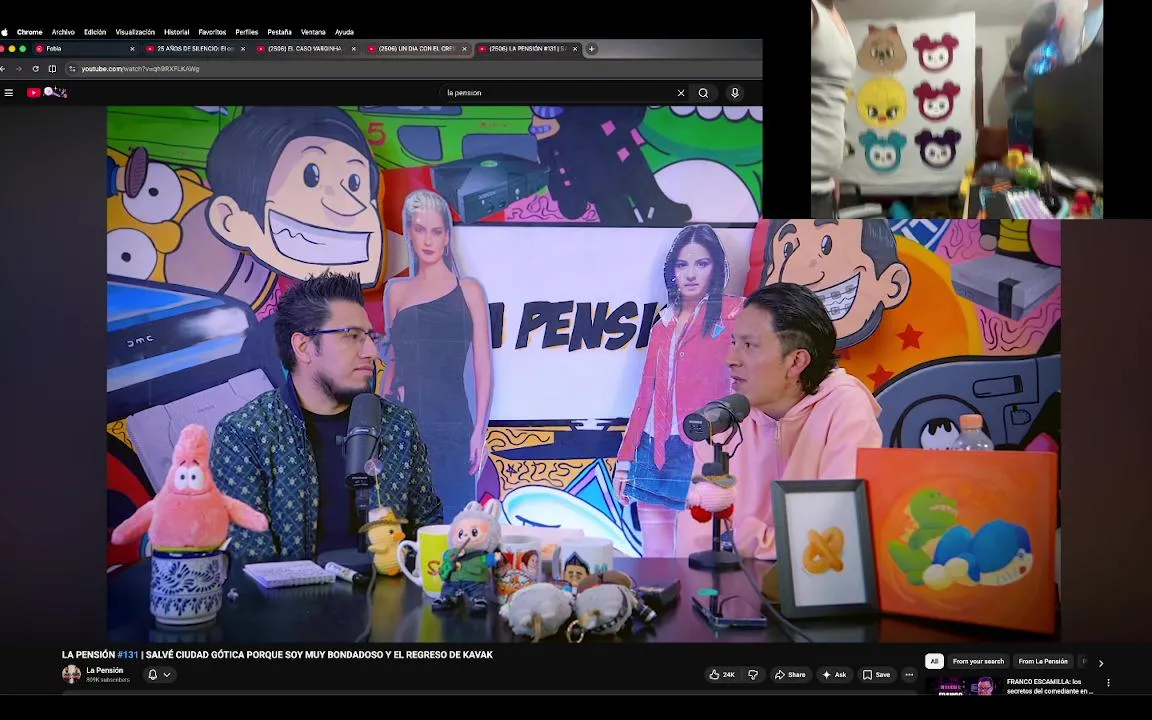Close the 'LA PENSIÓN #131' tab
Viewport: 1152px width, 720px height.
click(575, 48)
